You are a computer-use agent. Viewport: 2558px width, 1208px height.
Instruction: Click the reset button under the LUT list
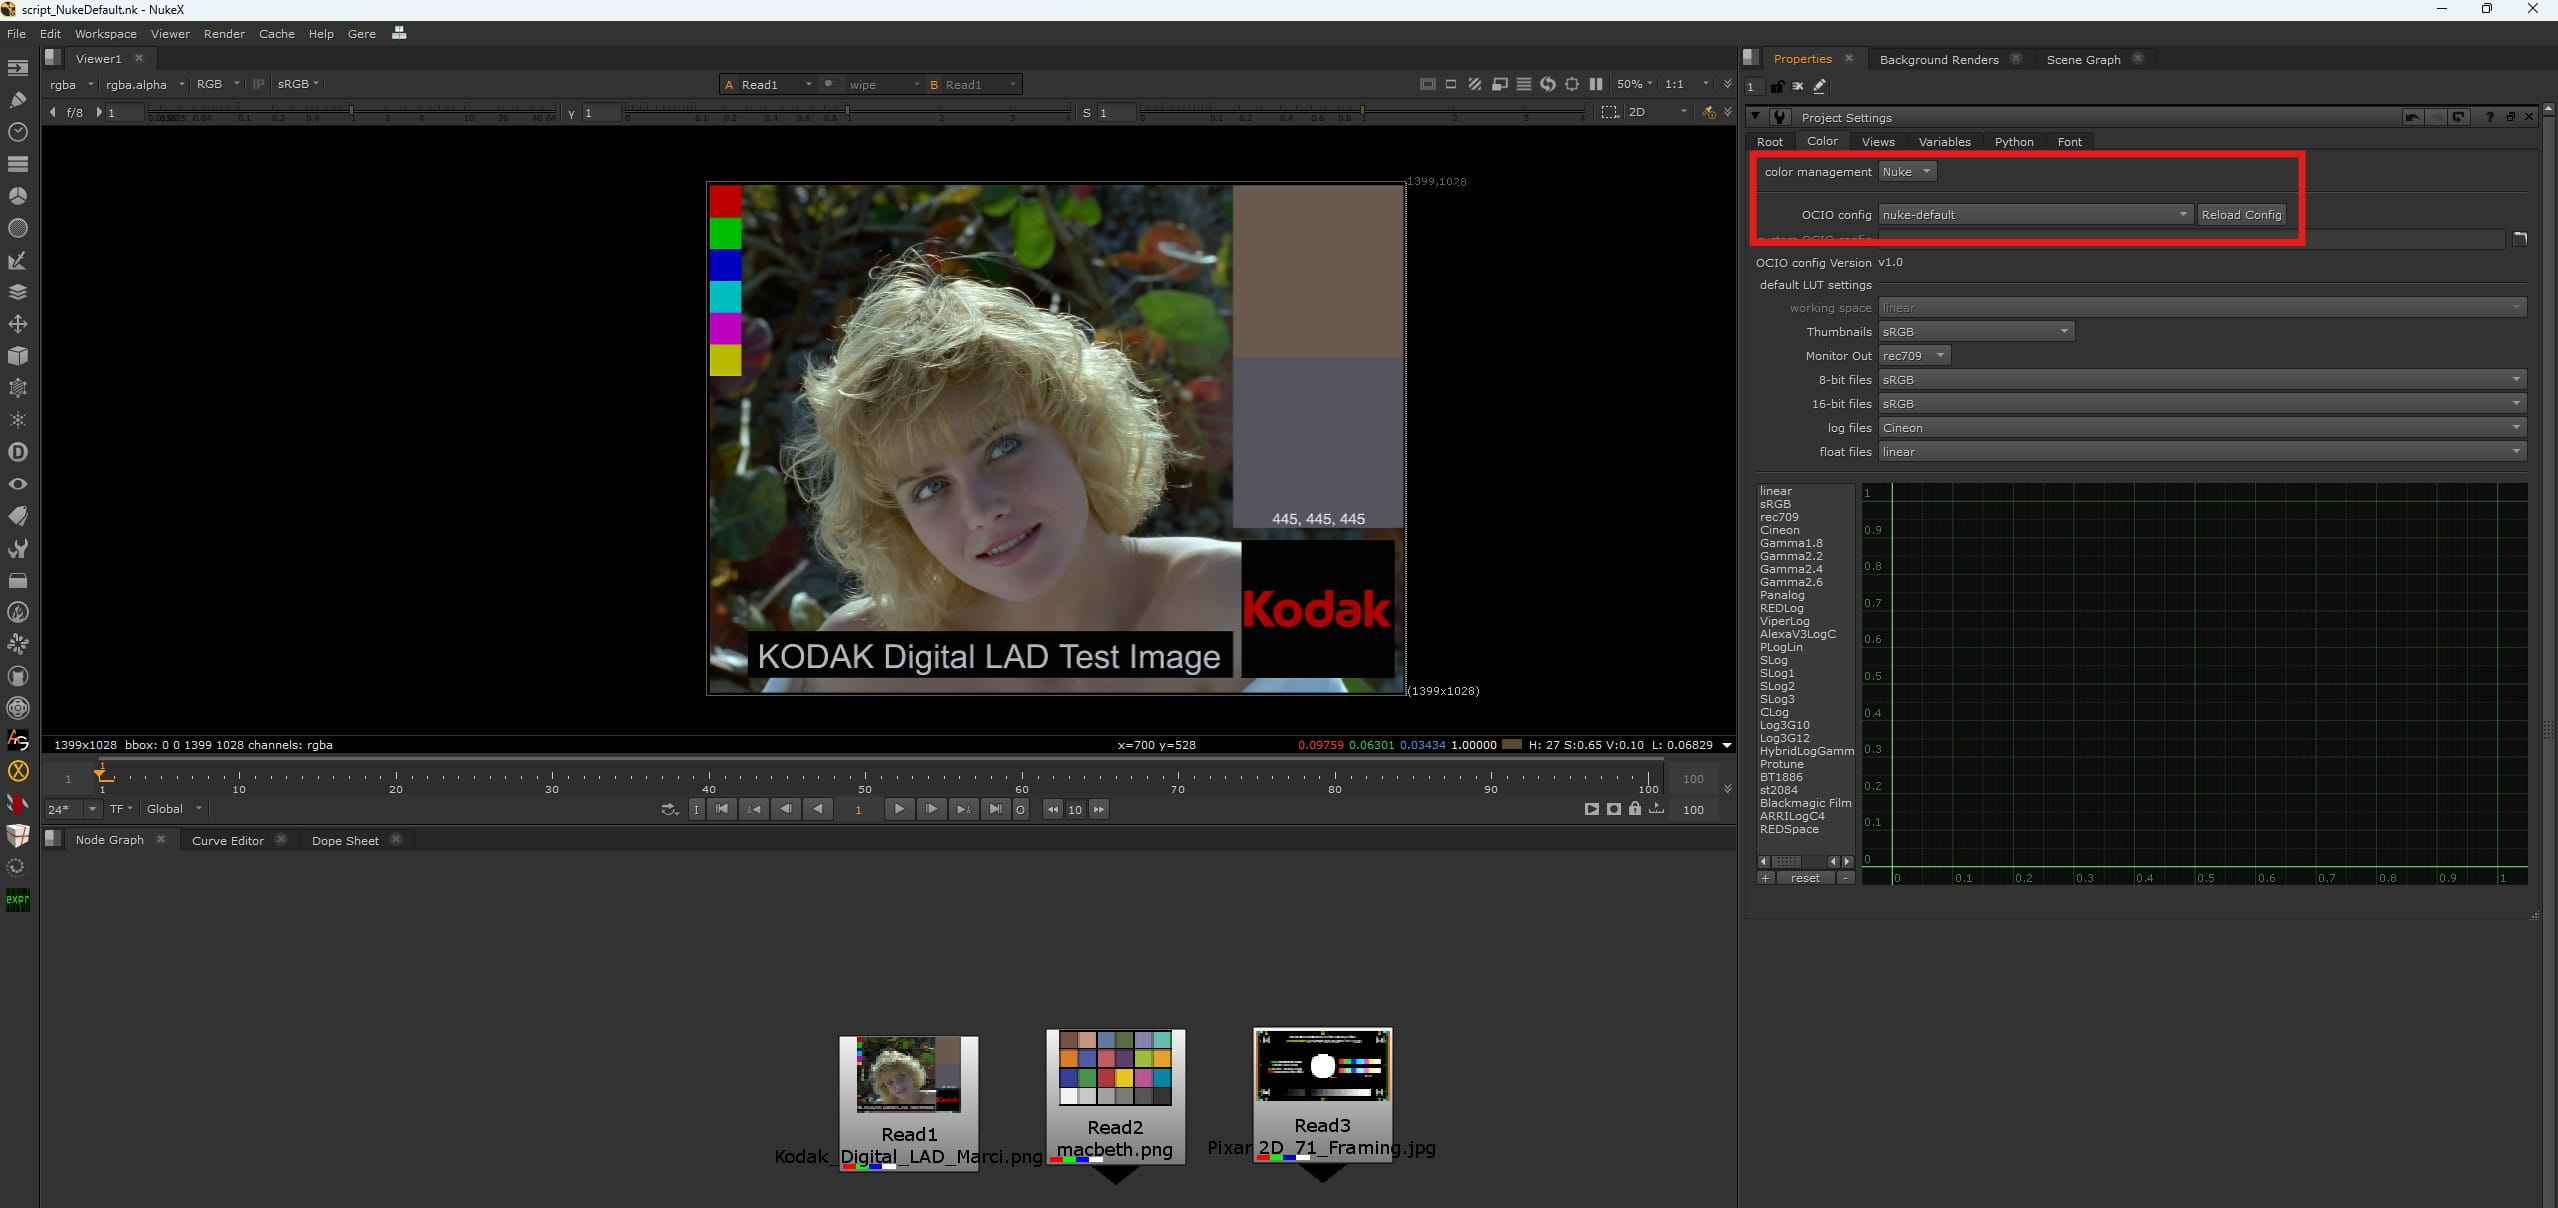click(1805, 878)
